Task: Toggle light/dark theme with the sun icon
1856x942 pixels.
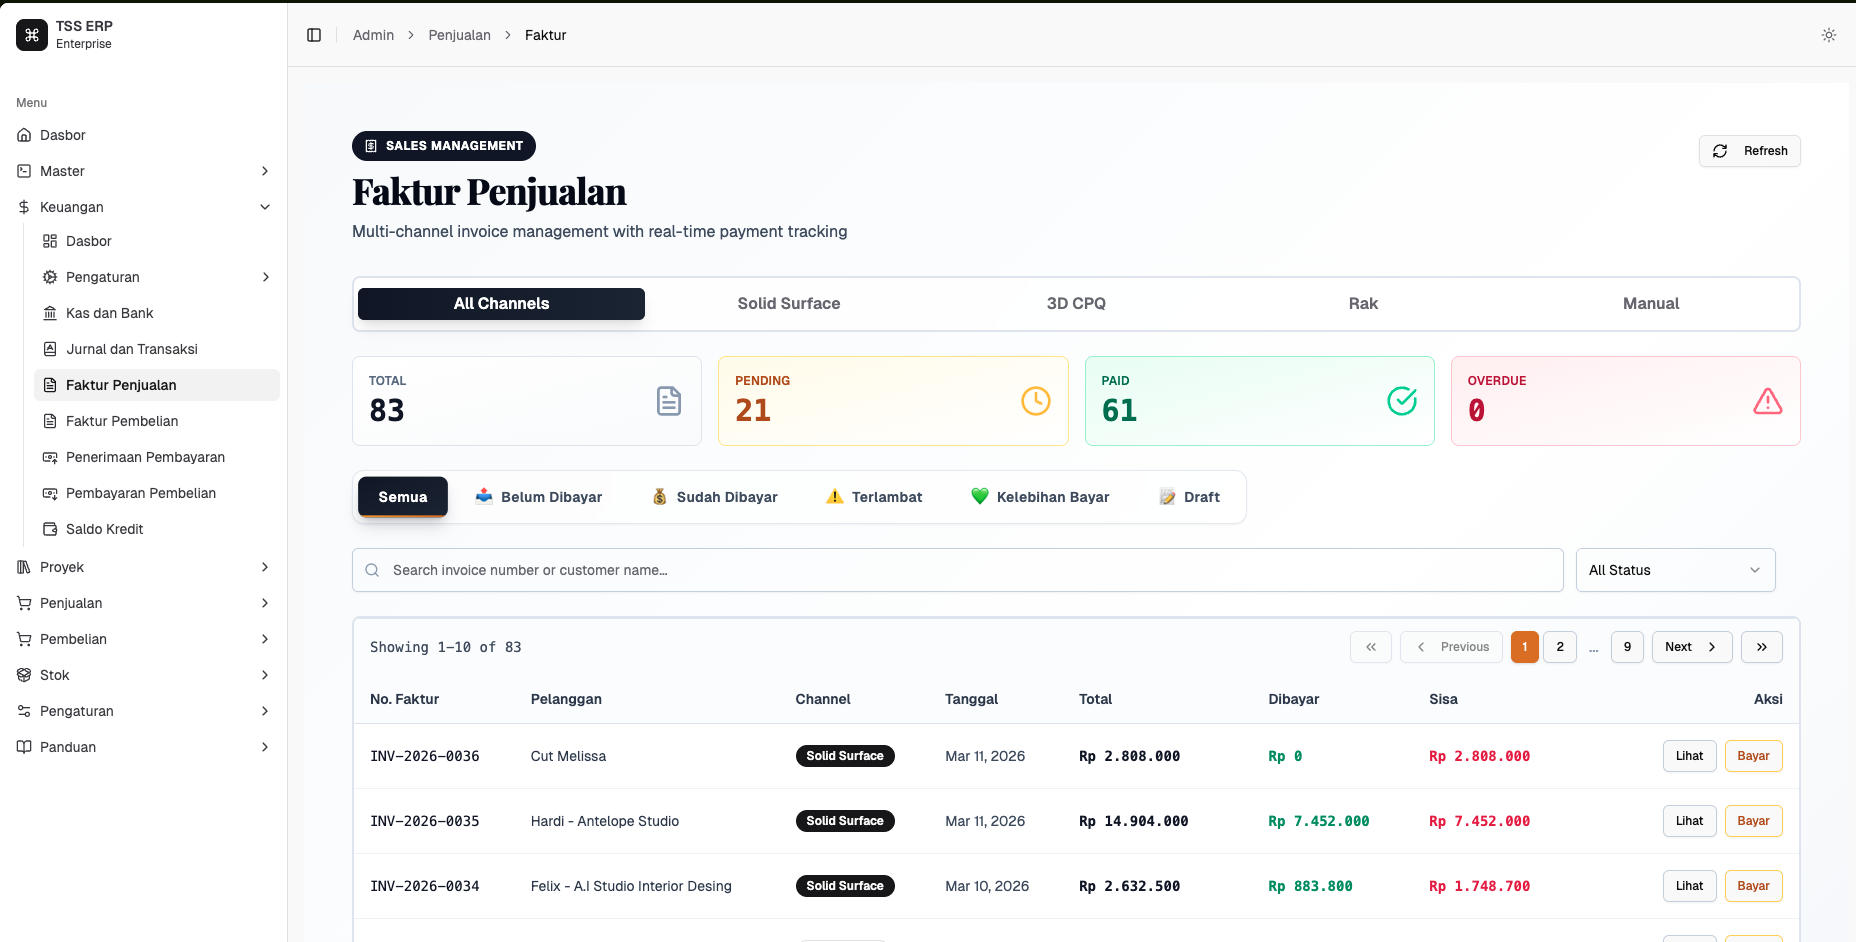Action: [1829, 34]
